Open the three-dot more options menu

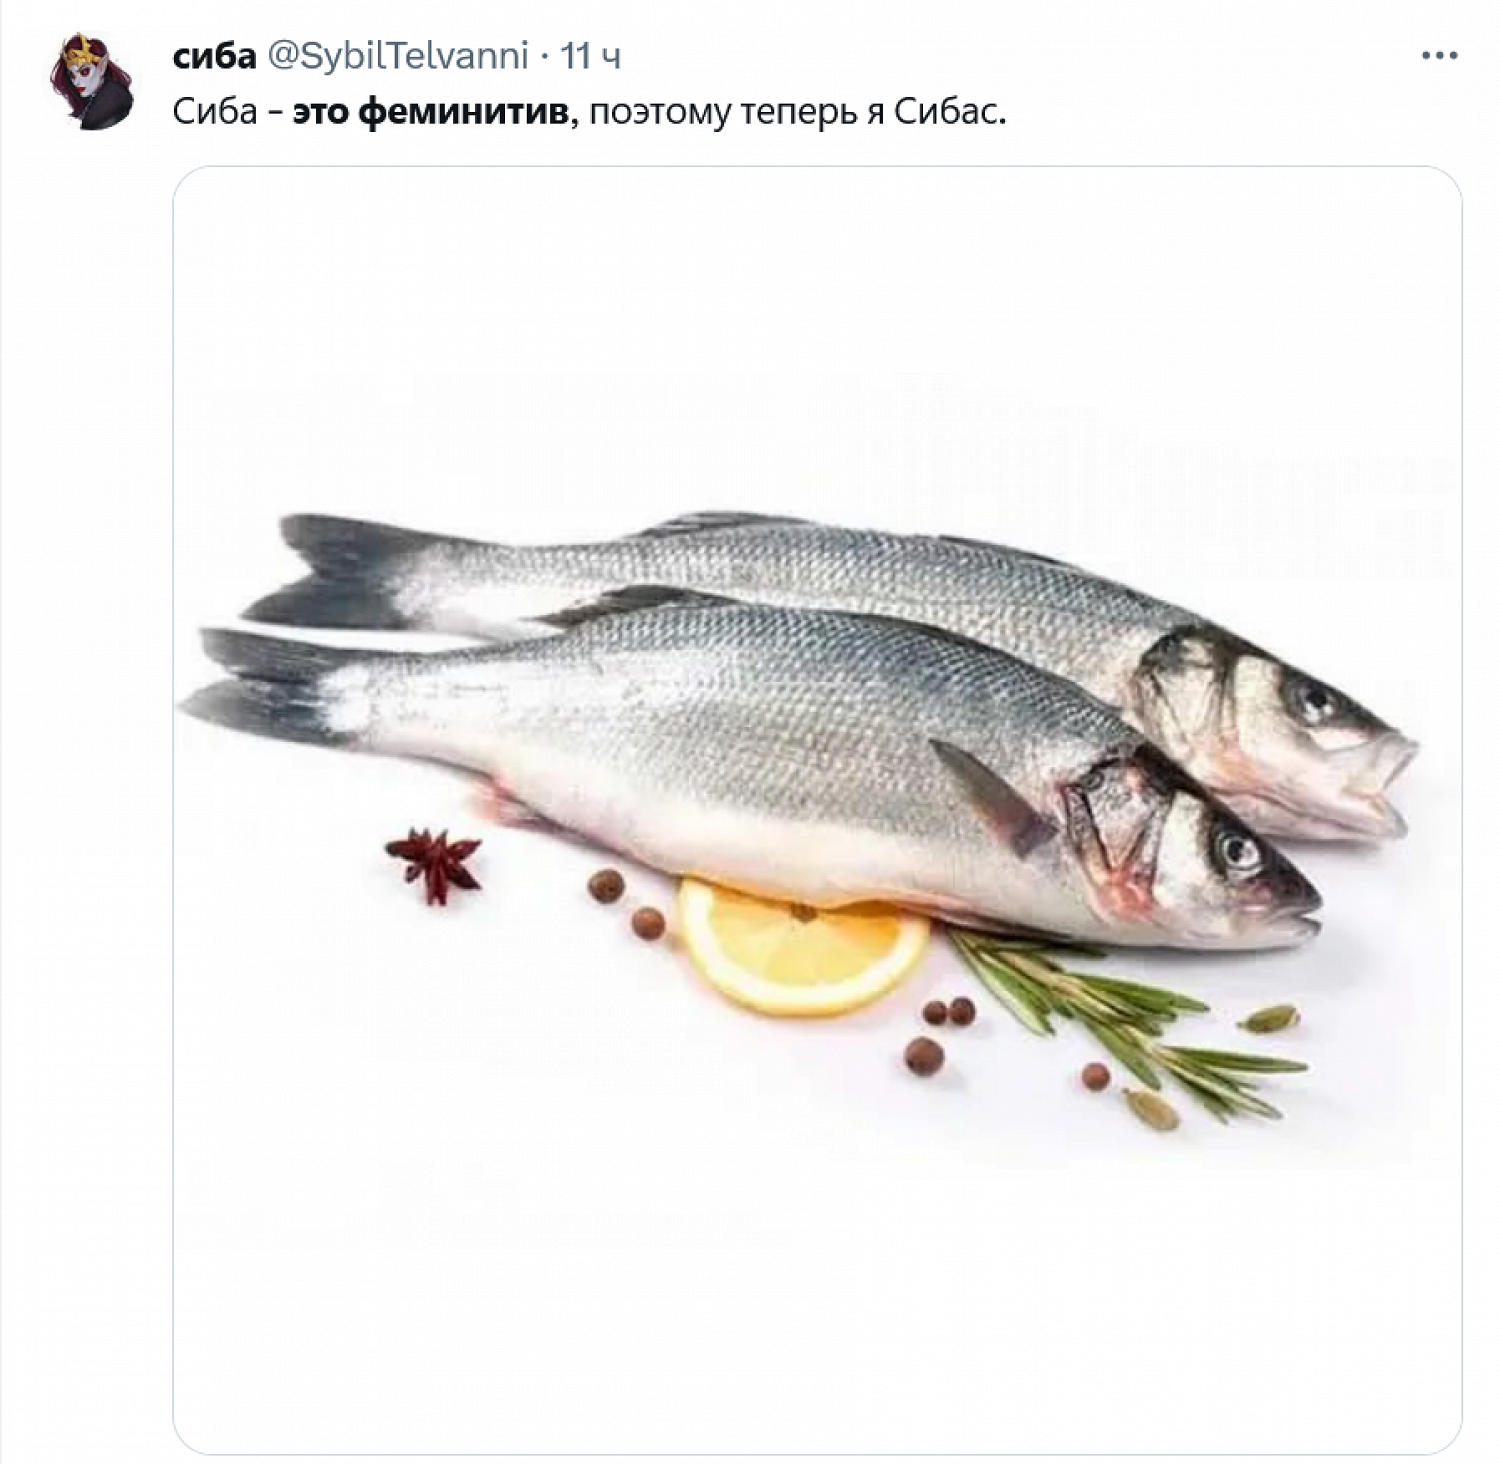click(x=1439, y=56)
